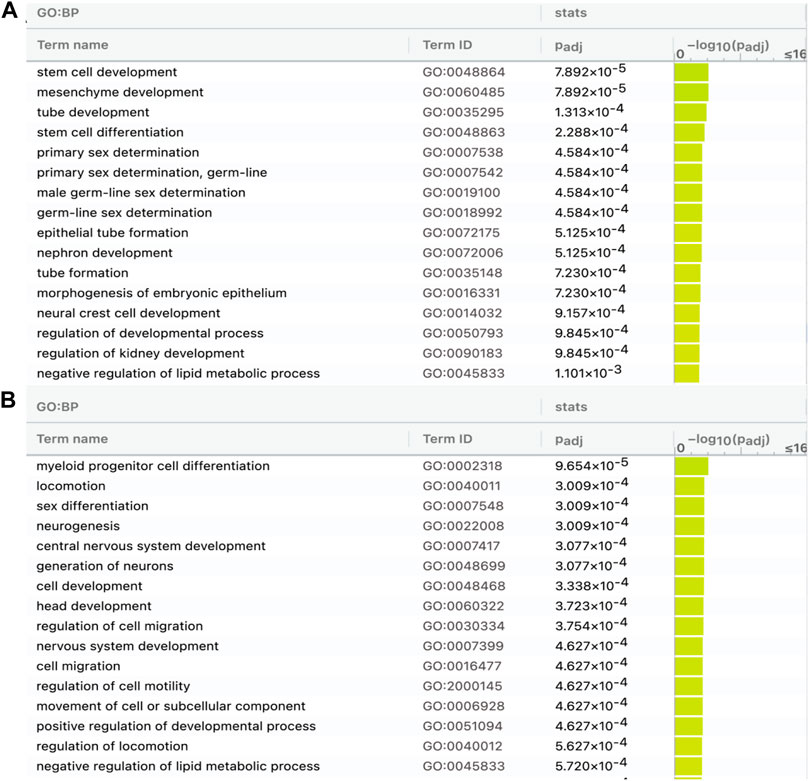Viewport: 809px width, 781px height.
Task: Click 'stem cell development' term in panel A
Action: pos(107,72)
